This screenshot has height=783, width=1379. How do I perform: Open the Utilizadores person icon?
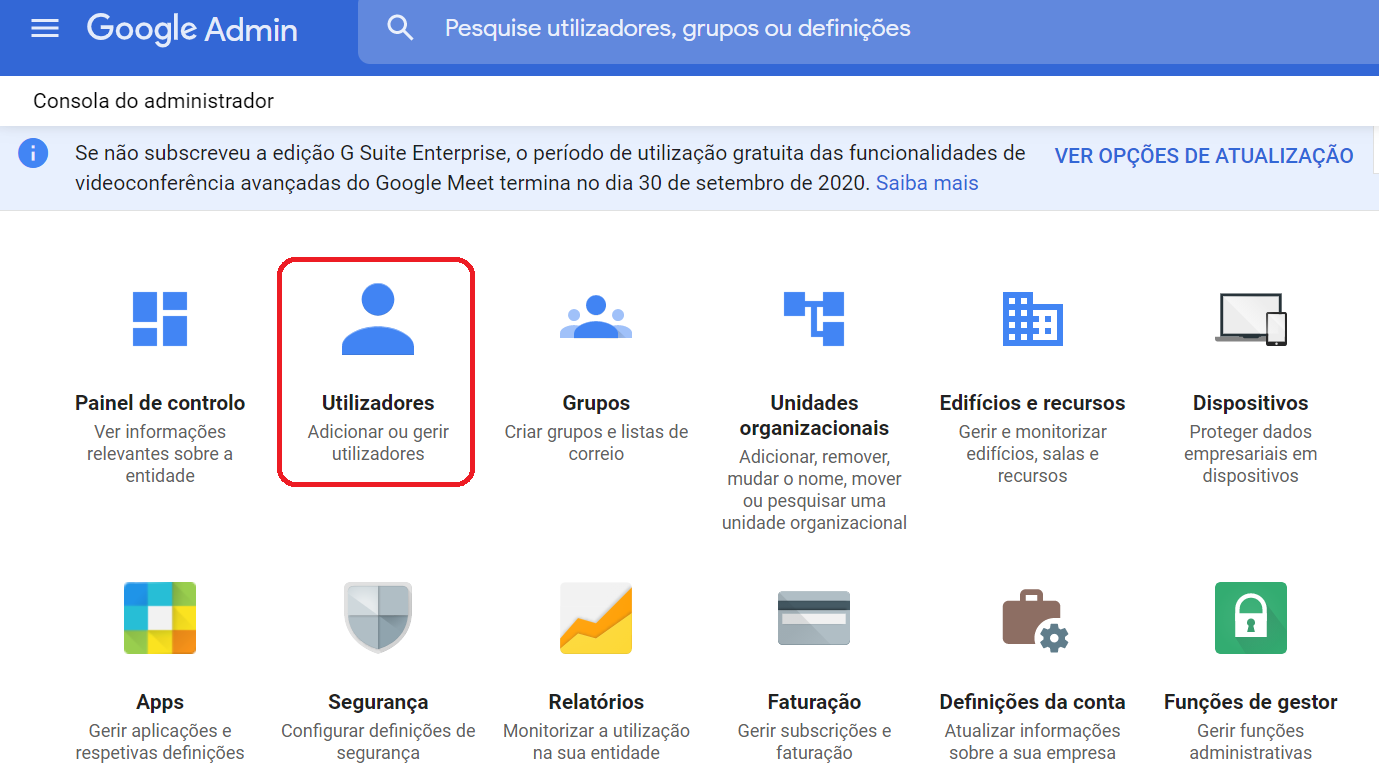[x=377, y=319]
